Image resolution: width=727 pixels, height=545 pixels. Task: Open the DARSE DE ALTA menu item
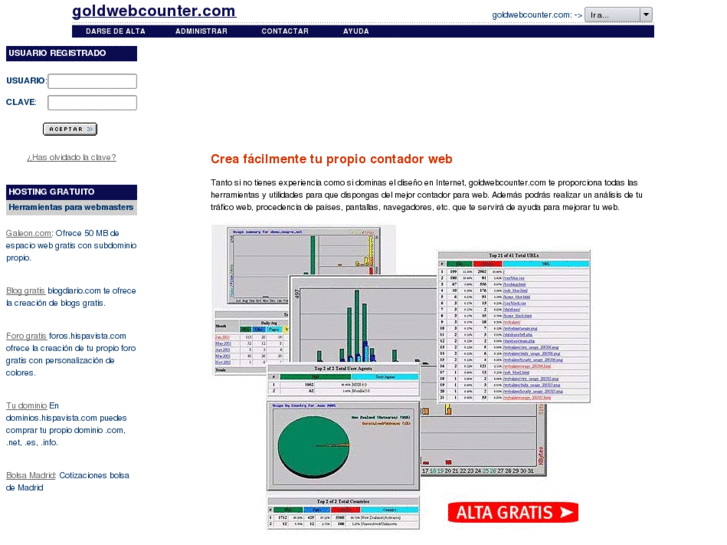click(115, 31)
